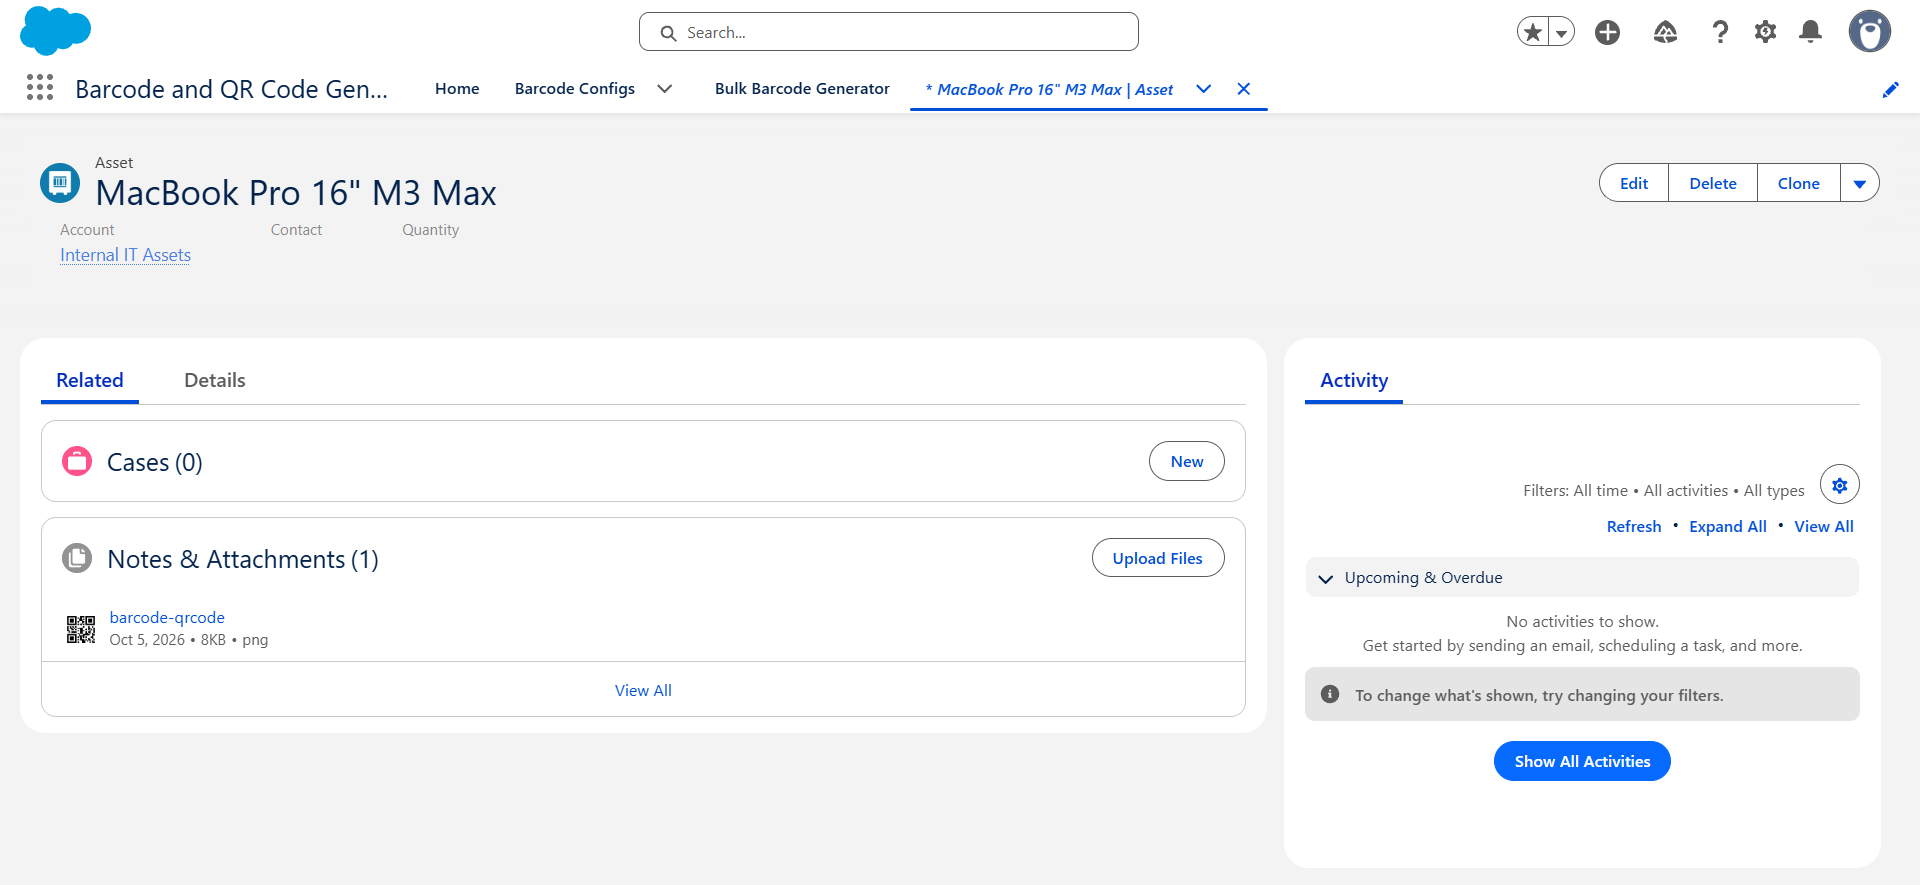
Task: Open more record actions dropdown
Action: pyautogui.click(x=1859, y=183)
